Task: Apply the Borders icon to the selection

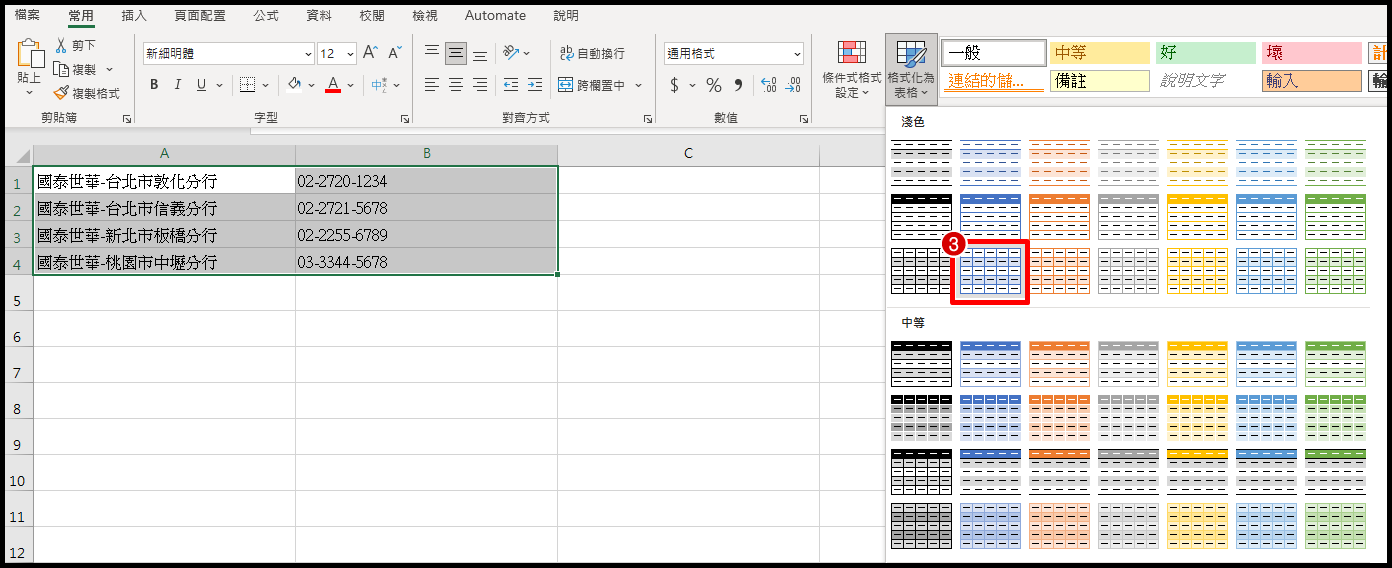Action: (x=247, y=85)
